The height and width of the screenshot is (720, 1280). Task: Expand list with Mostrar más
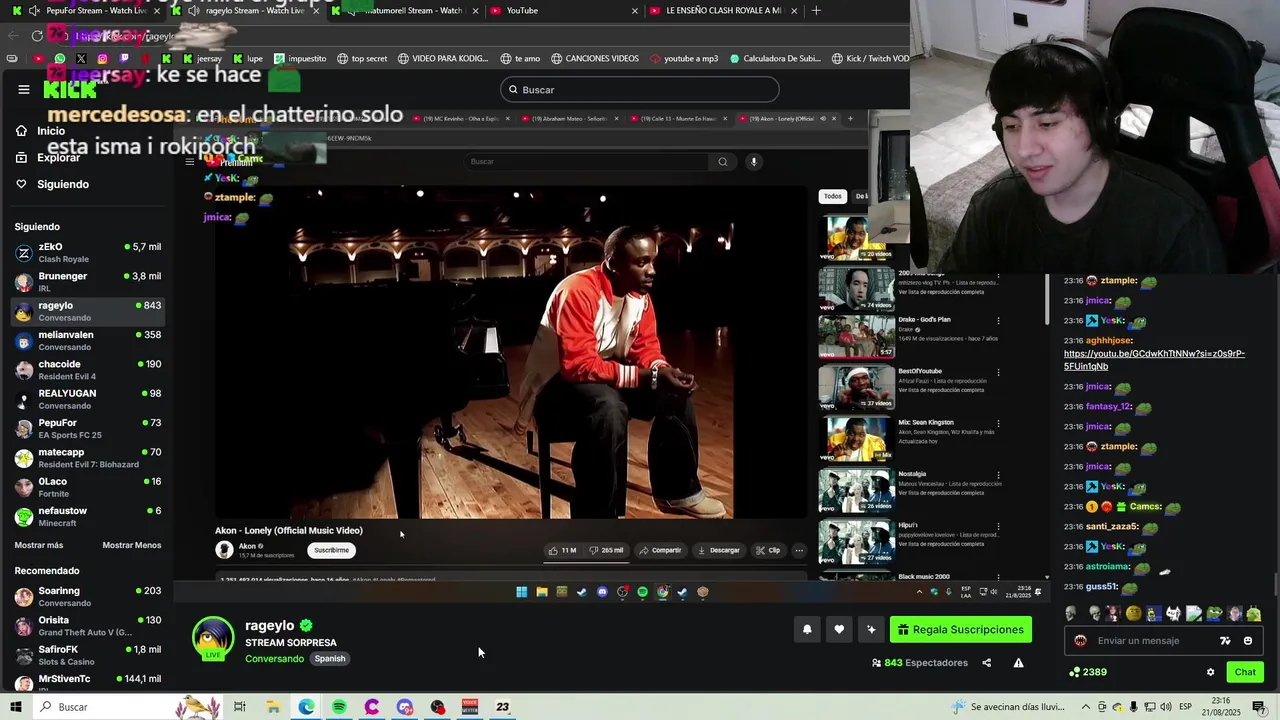[39, 545]
